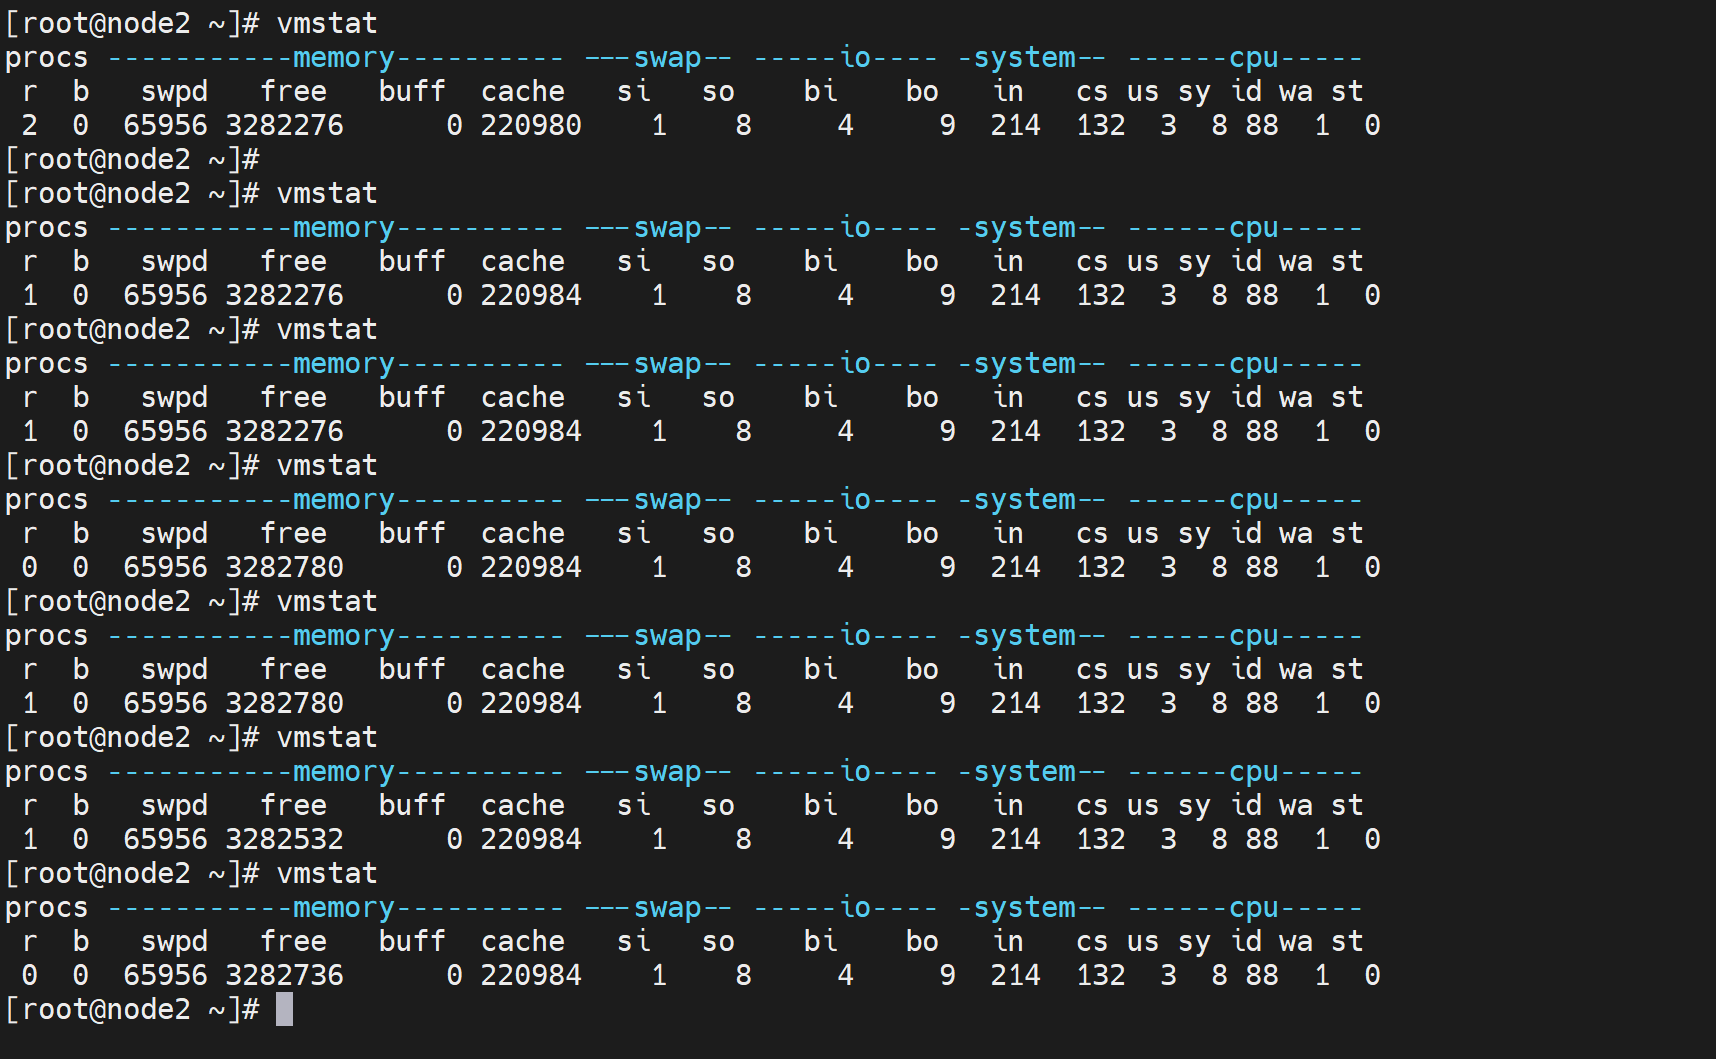Click the cursor block at the last prompt
The image size is (1716, 1059).
(285, 1009)
